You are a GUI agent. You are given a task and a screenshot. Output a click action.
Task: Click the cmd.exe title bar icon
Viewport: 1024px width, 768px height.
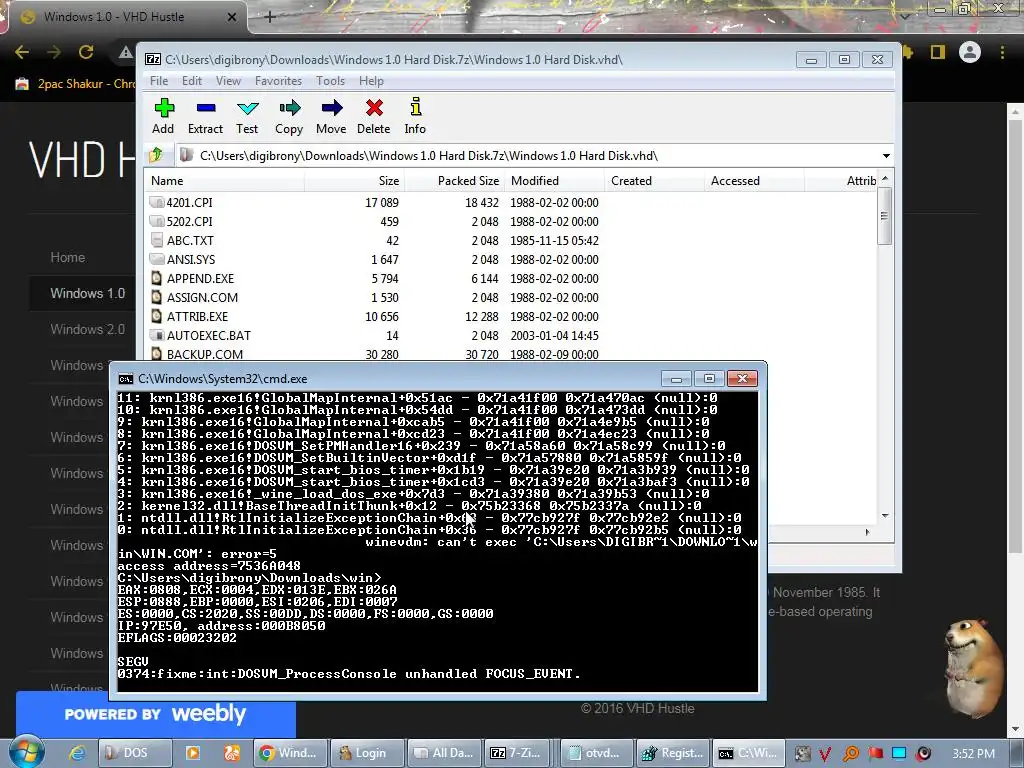coord(125,379)
